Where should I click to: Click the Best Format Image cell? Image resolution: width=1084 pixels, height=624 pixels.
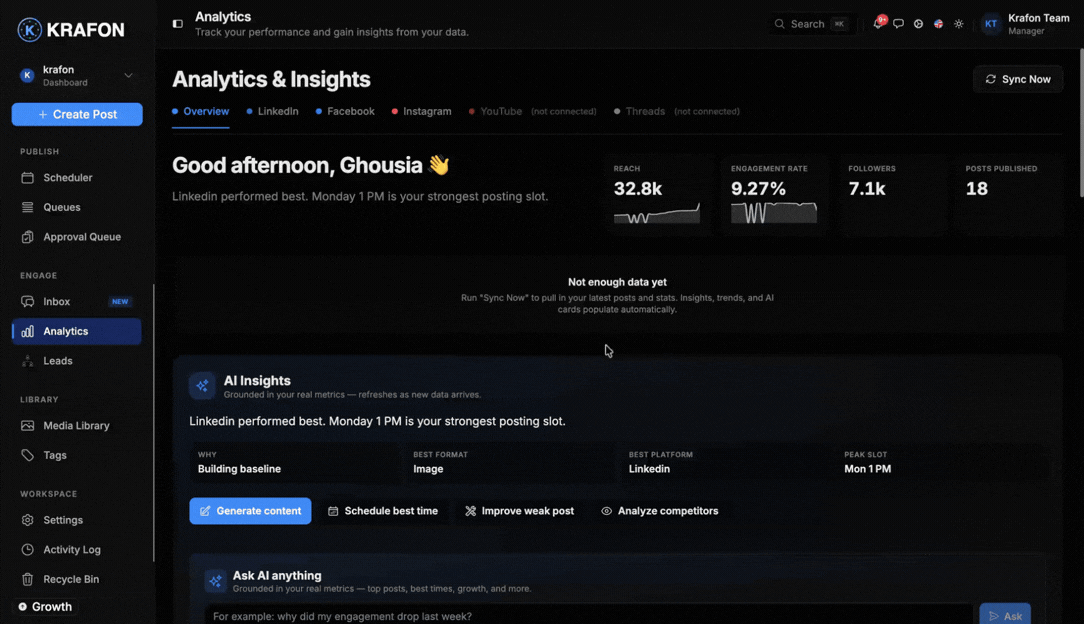click(x=510, y=462)
